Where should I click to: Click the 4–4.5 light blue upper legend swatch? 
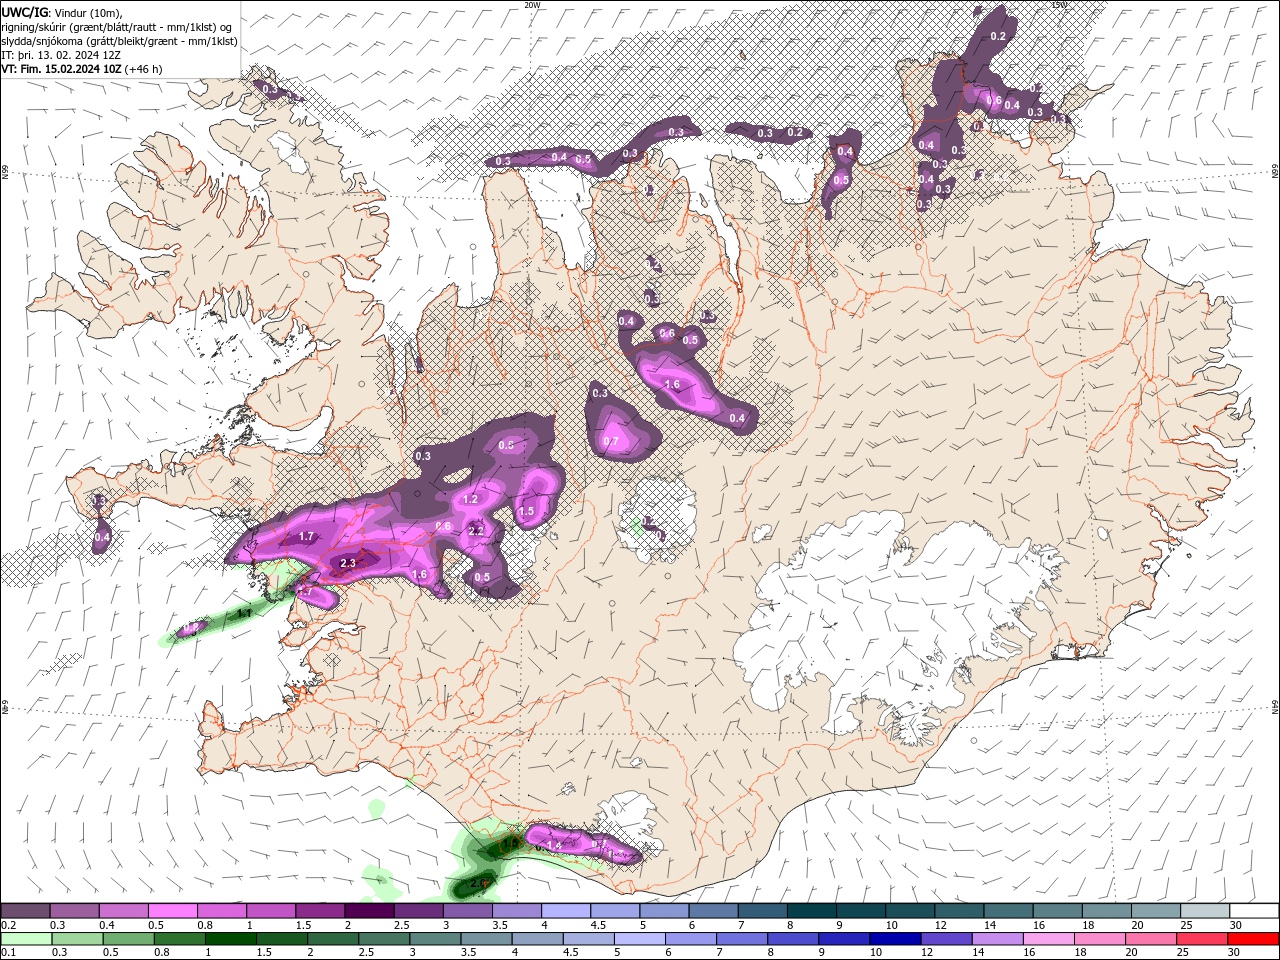(565, 911)
